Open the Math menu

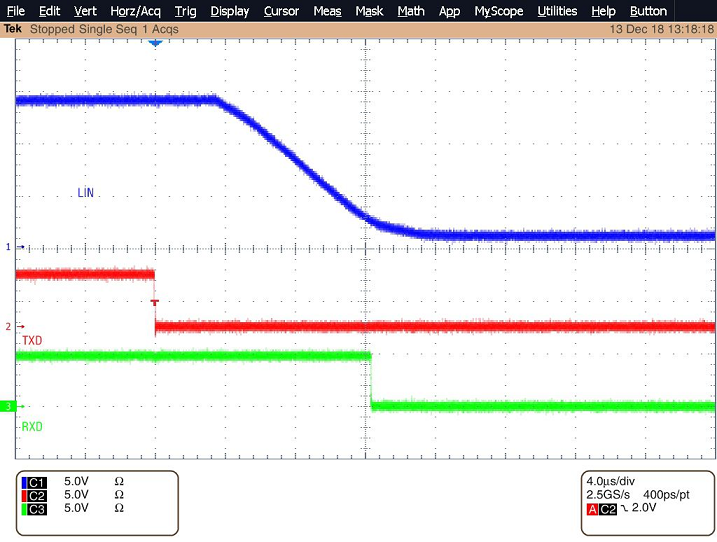[411, 11]
